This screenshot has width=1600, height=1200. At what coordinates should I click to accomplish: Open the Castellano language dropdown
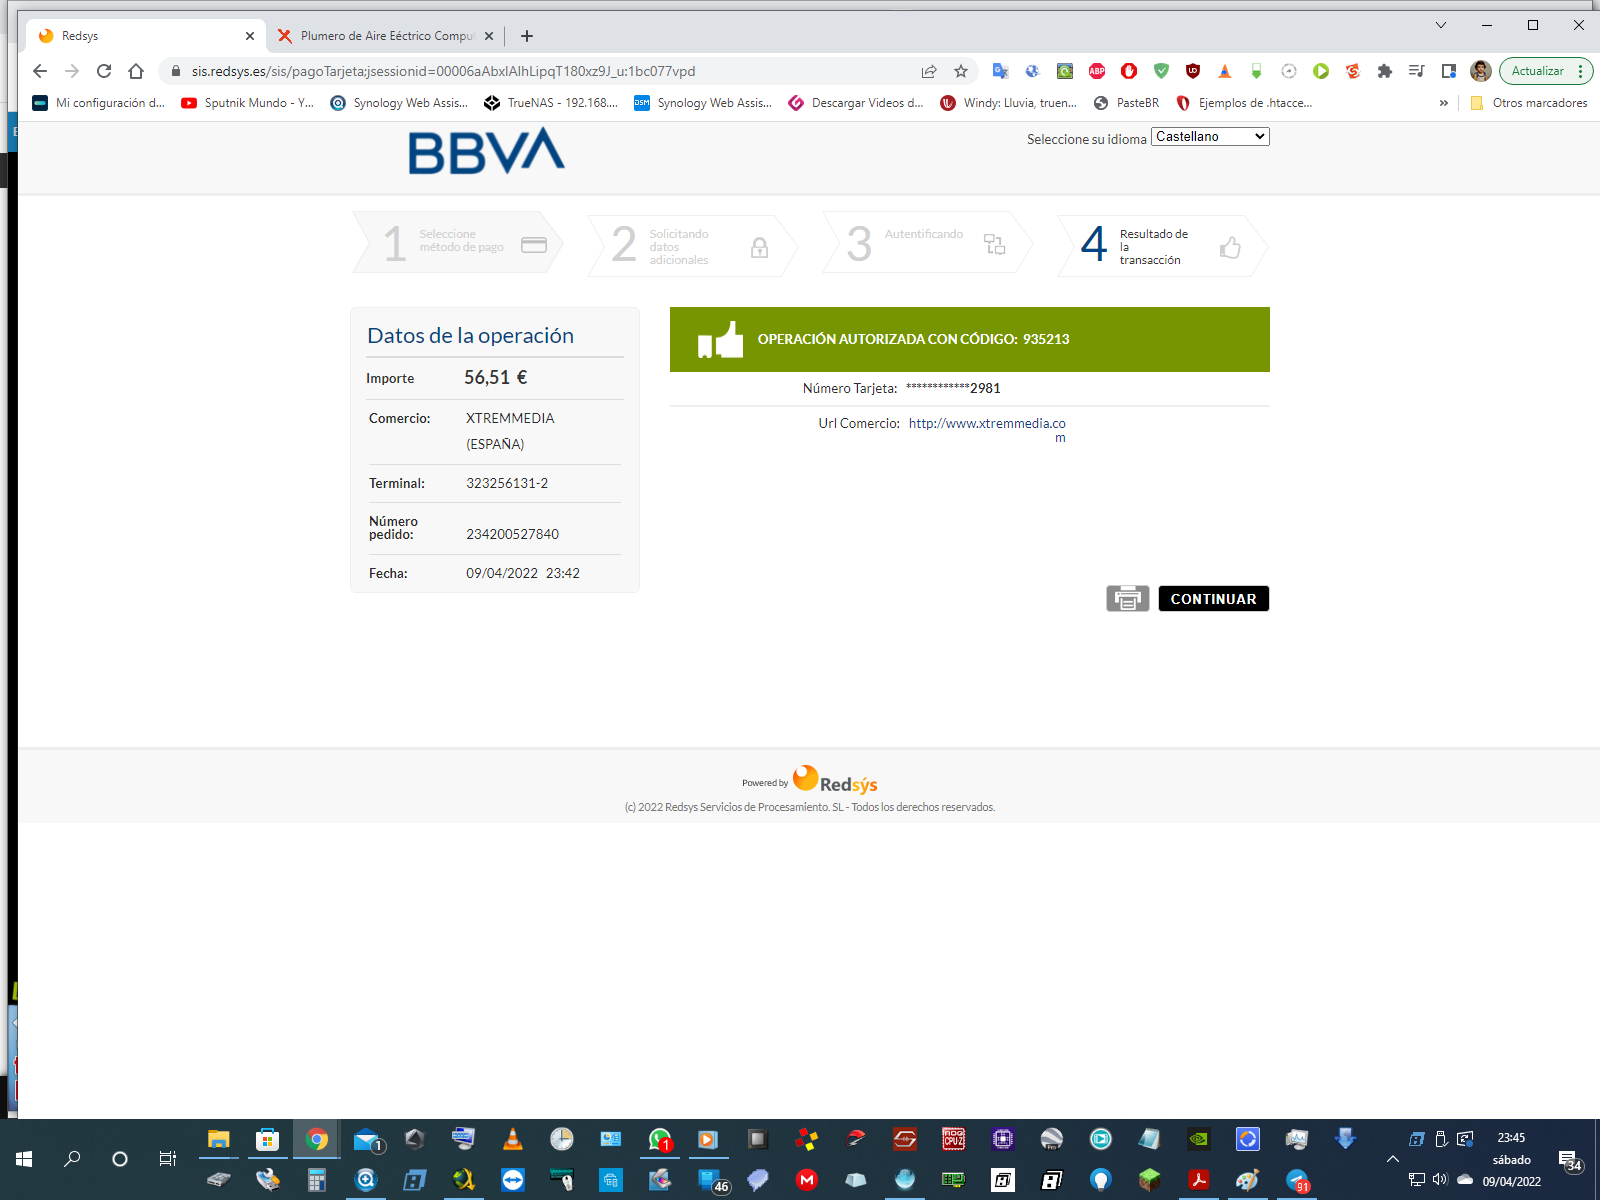point(1210,137)
